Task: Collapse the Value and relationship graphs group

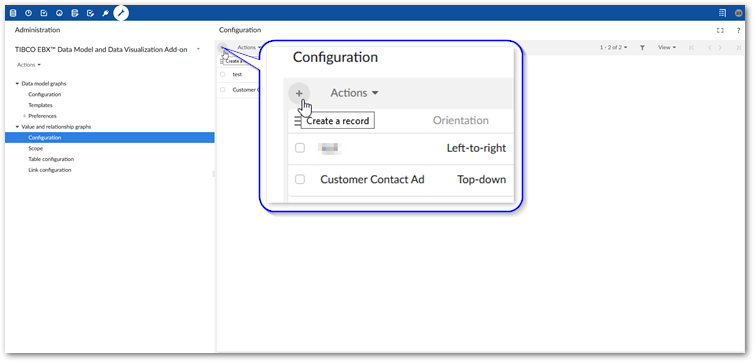Action: point(17,127)
